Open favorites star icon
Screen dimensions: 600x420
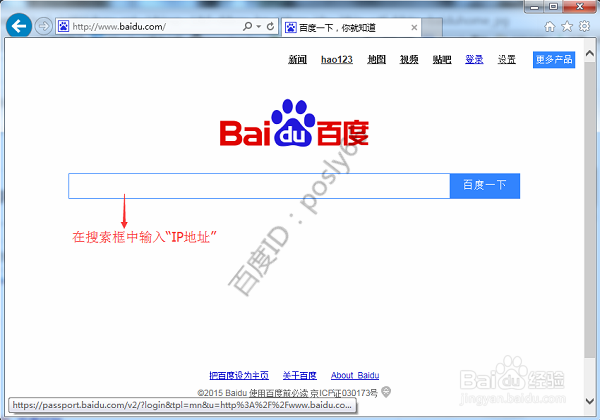(x=567, y=26)
